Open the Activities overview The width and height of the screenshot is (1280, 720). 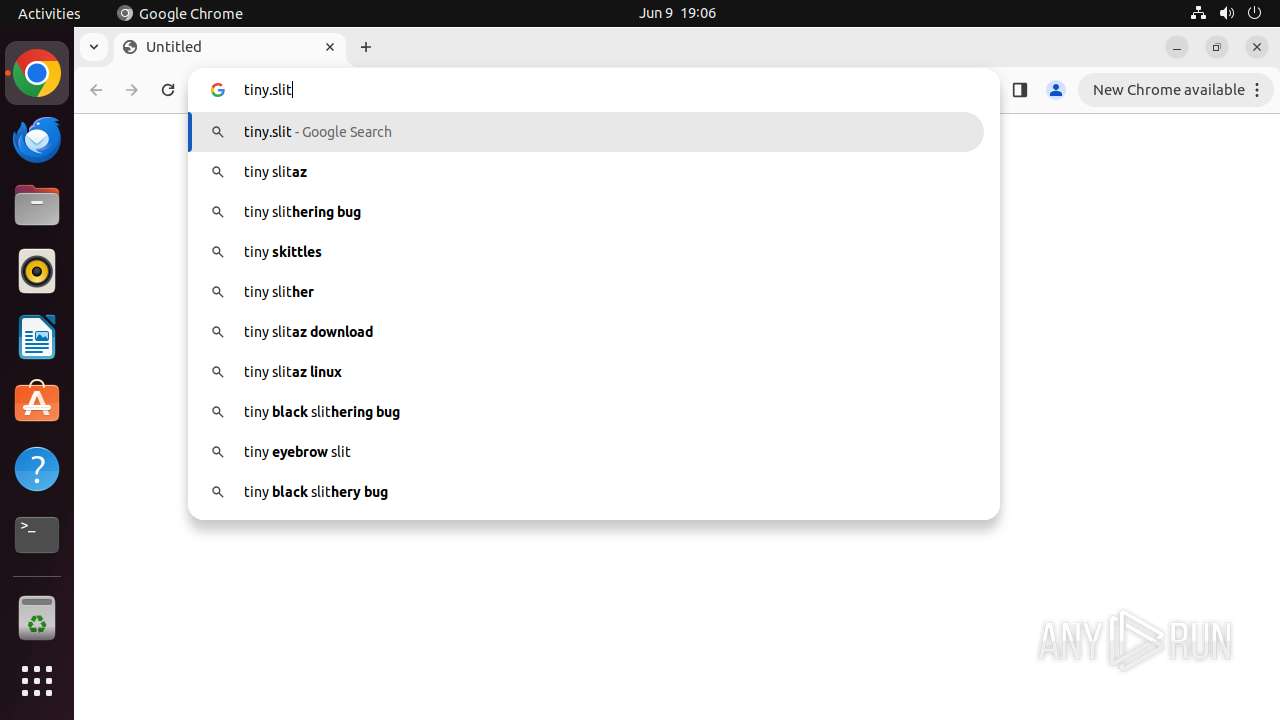click(x=49, y=13)
